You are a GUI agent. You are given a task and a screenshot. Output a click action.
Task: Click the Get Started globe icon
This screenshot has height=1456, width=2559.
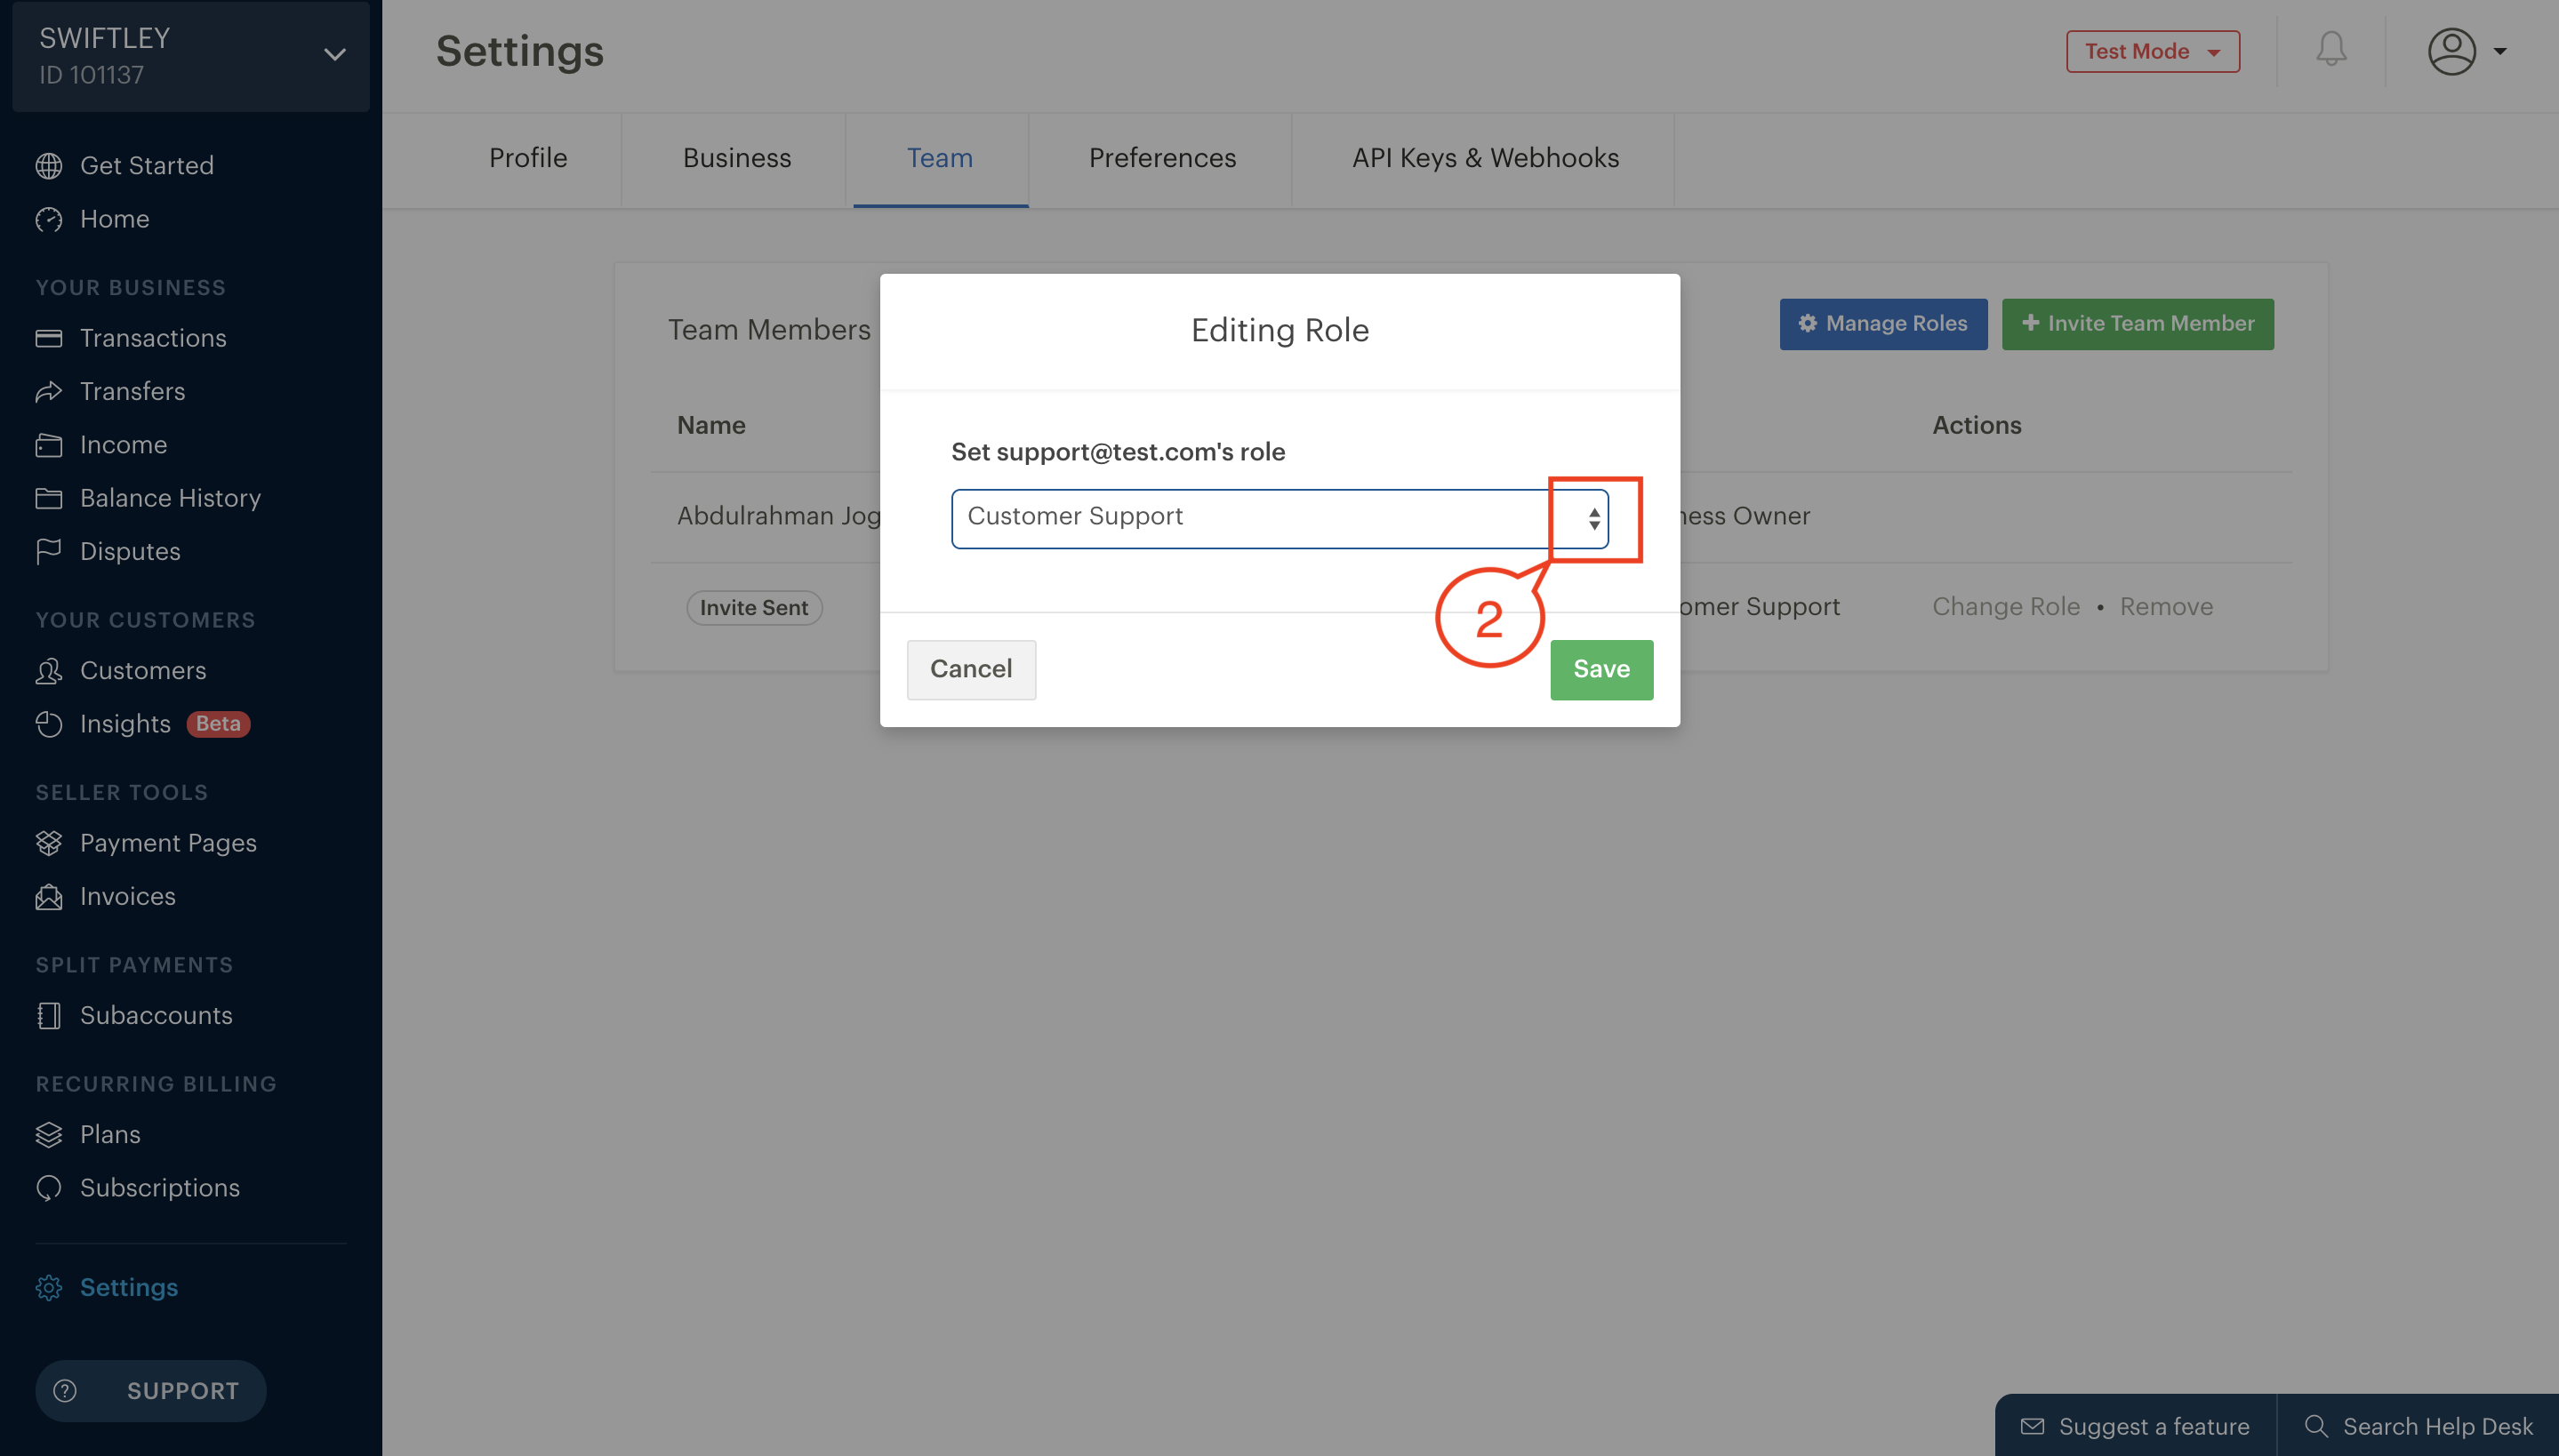point(48,166)
